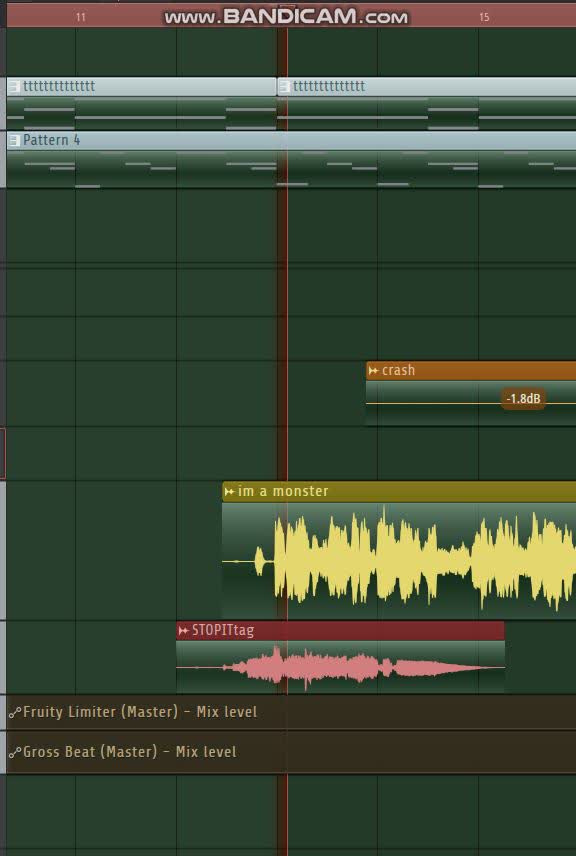Screen dimensions: 576x856
Task: Open first tttttttttttttt pattern clip menu icon
Action: [x=14, y=86]
